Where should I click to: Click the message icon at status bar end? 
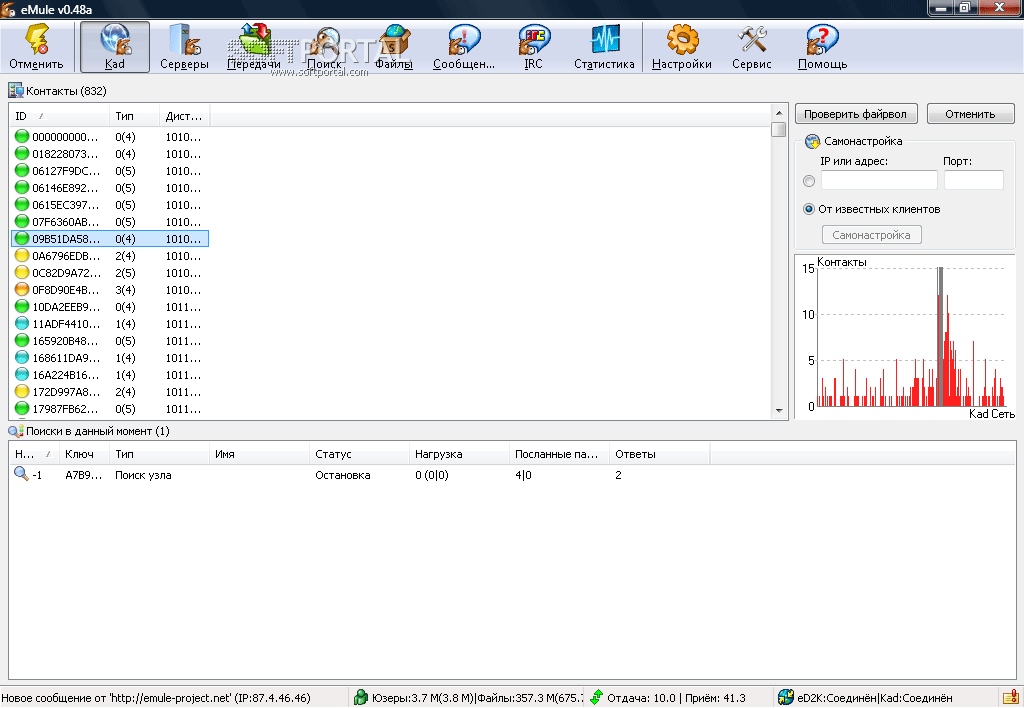click(1010, 697)
